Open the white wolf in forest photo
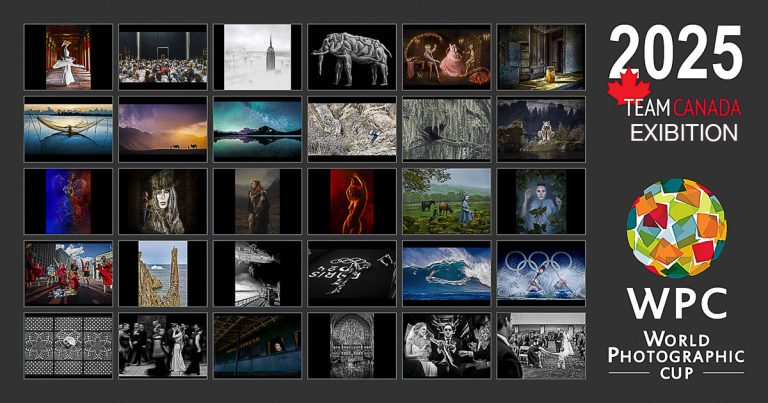This screenshot has height=403, width=768. [x=540, y=129]
